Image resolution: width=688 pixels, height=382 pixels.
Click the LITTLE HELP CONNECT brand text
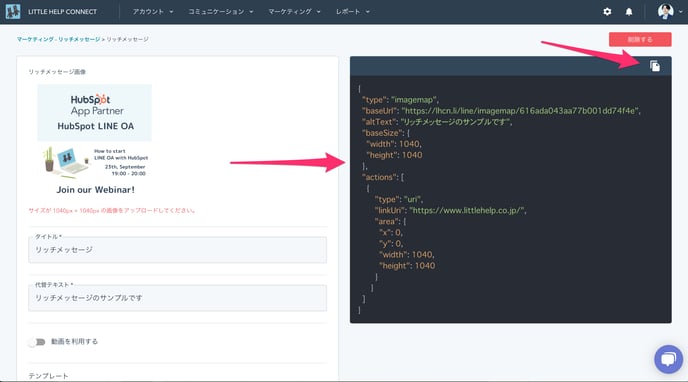pos(62,12)
